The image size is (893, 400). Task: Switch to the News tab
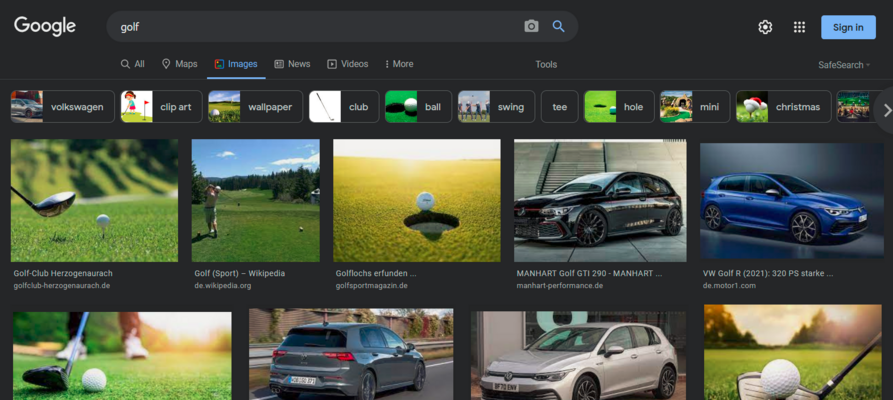pos(292,64)
